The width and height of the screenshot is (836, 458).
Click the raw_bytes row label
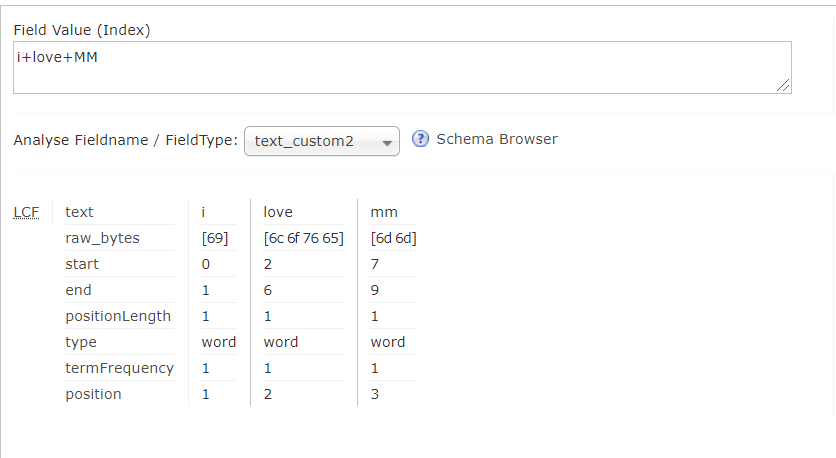102,238
